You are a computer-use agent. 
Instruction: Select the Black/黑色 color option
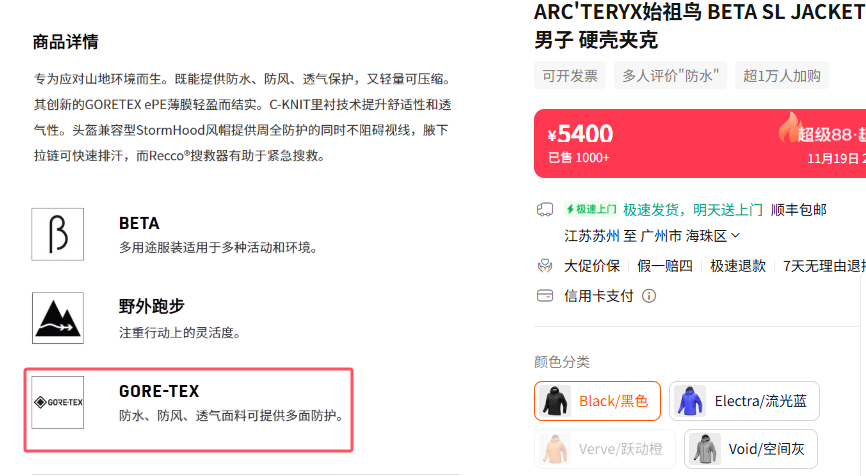pyautogui.click(x=598, y=401)
